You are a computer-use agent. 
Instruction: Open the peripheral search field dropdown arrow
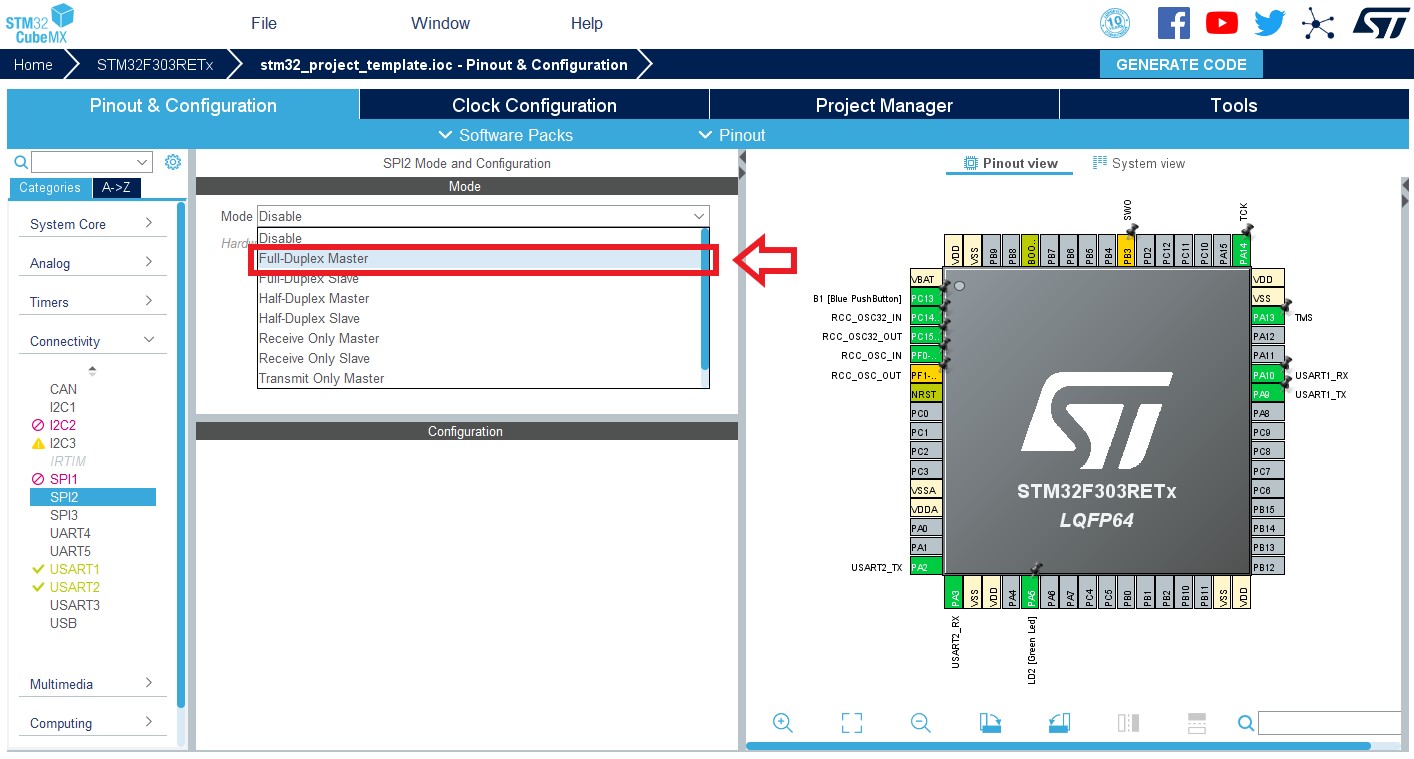[x=141, y=162]
